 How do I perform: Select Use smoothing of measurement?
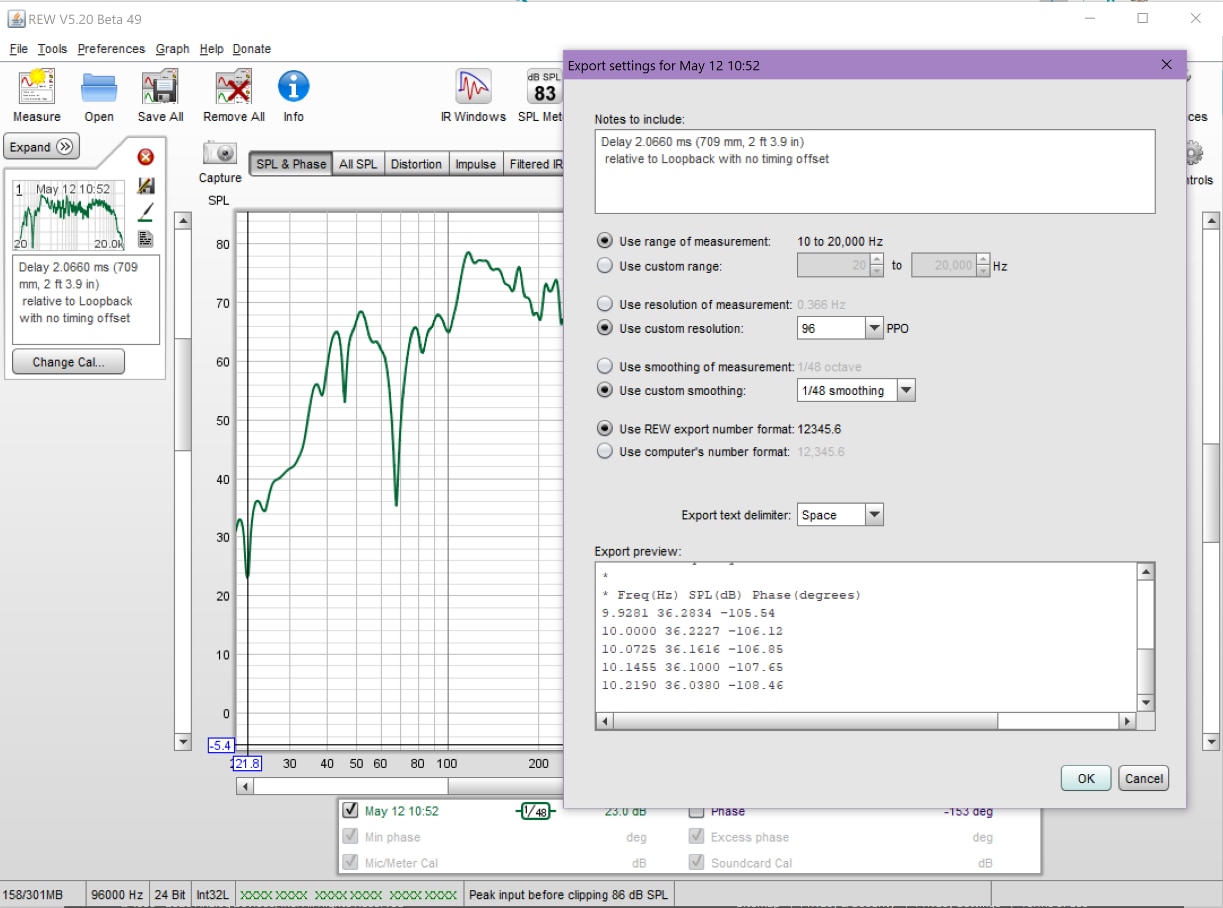tap(604, 367)
